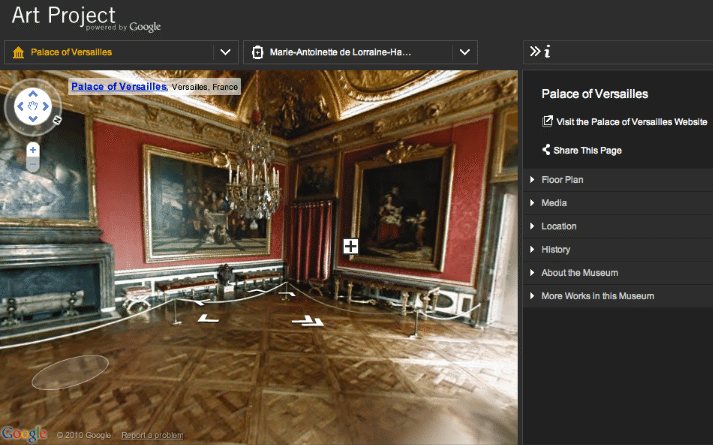Pan the view up with navigation arrow
Image resolution: width=713 pixels, height=445 pixels.
(33, 94)
